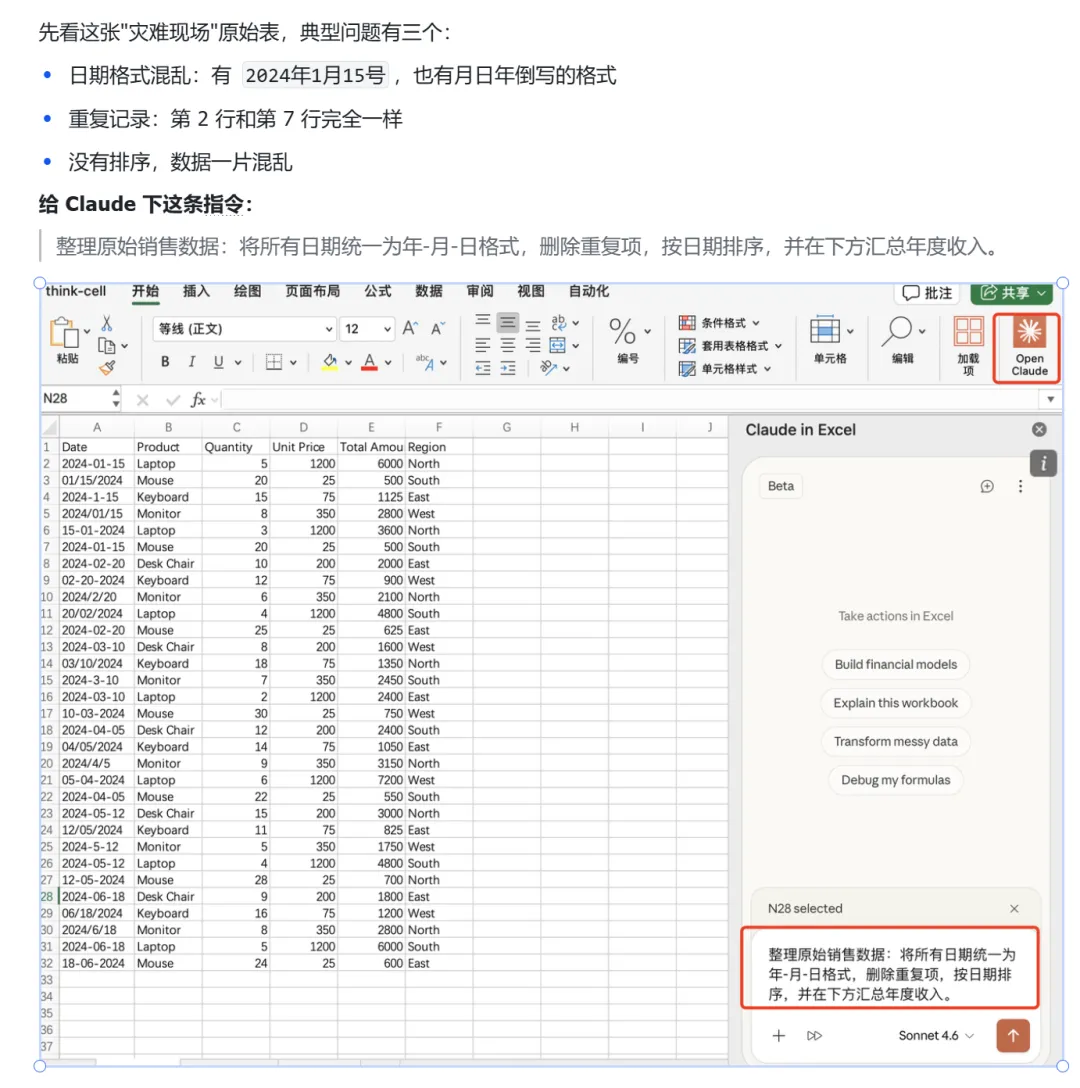Click Debug my formulas suggestion
Image resolution: width=1080 pixels, height=1088 pixels.
point(895,780)
